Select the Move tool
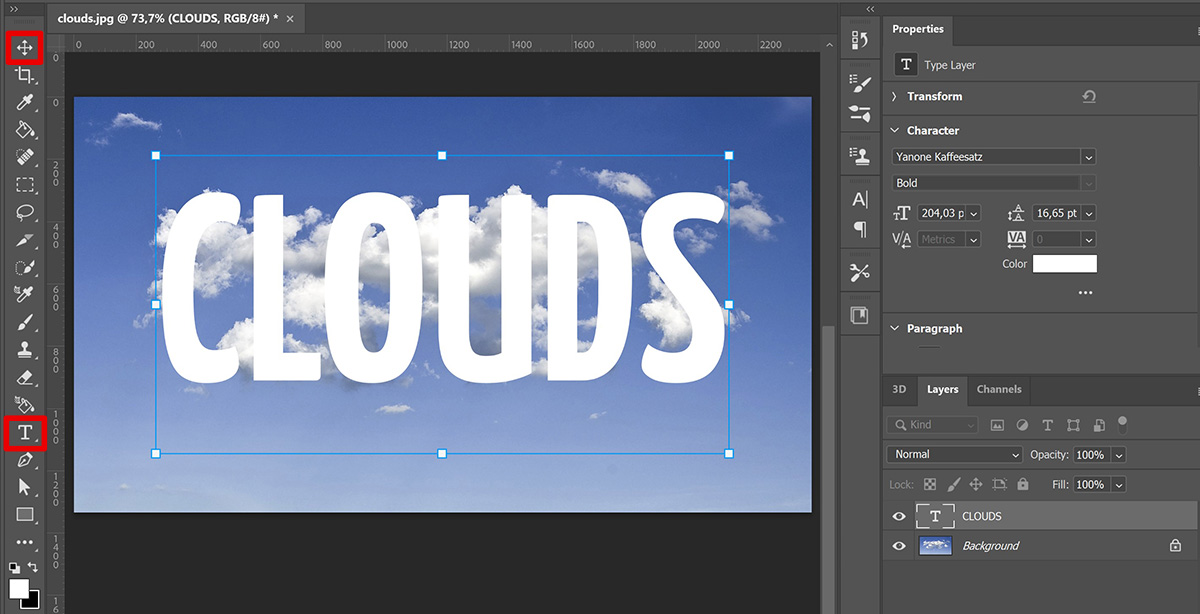The width and height of the screenshot is (1200, 614). click(x=24, y=45)
